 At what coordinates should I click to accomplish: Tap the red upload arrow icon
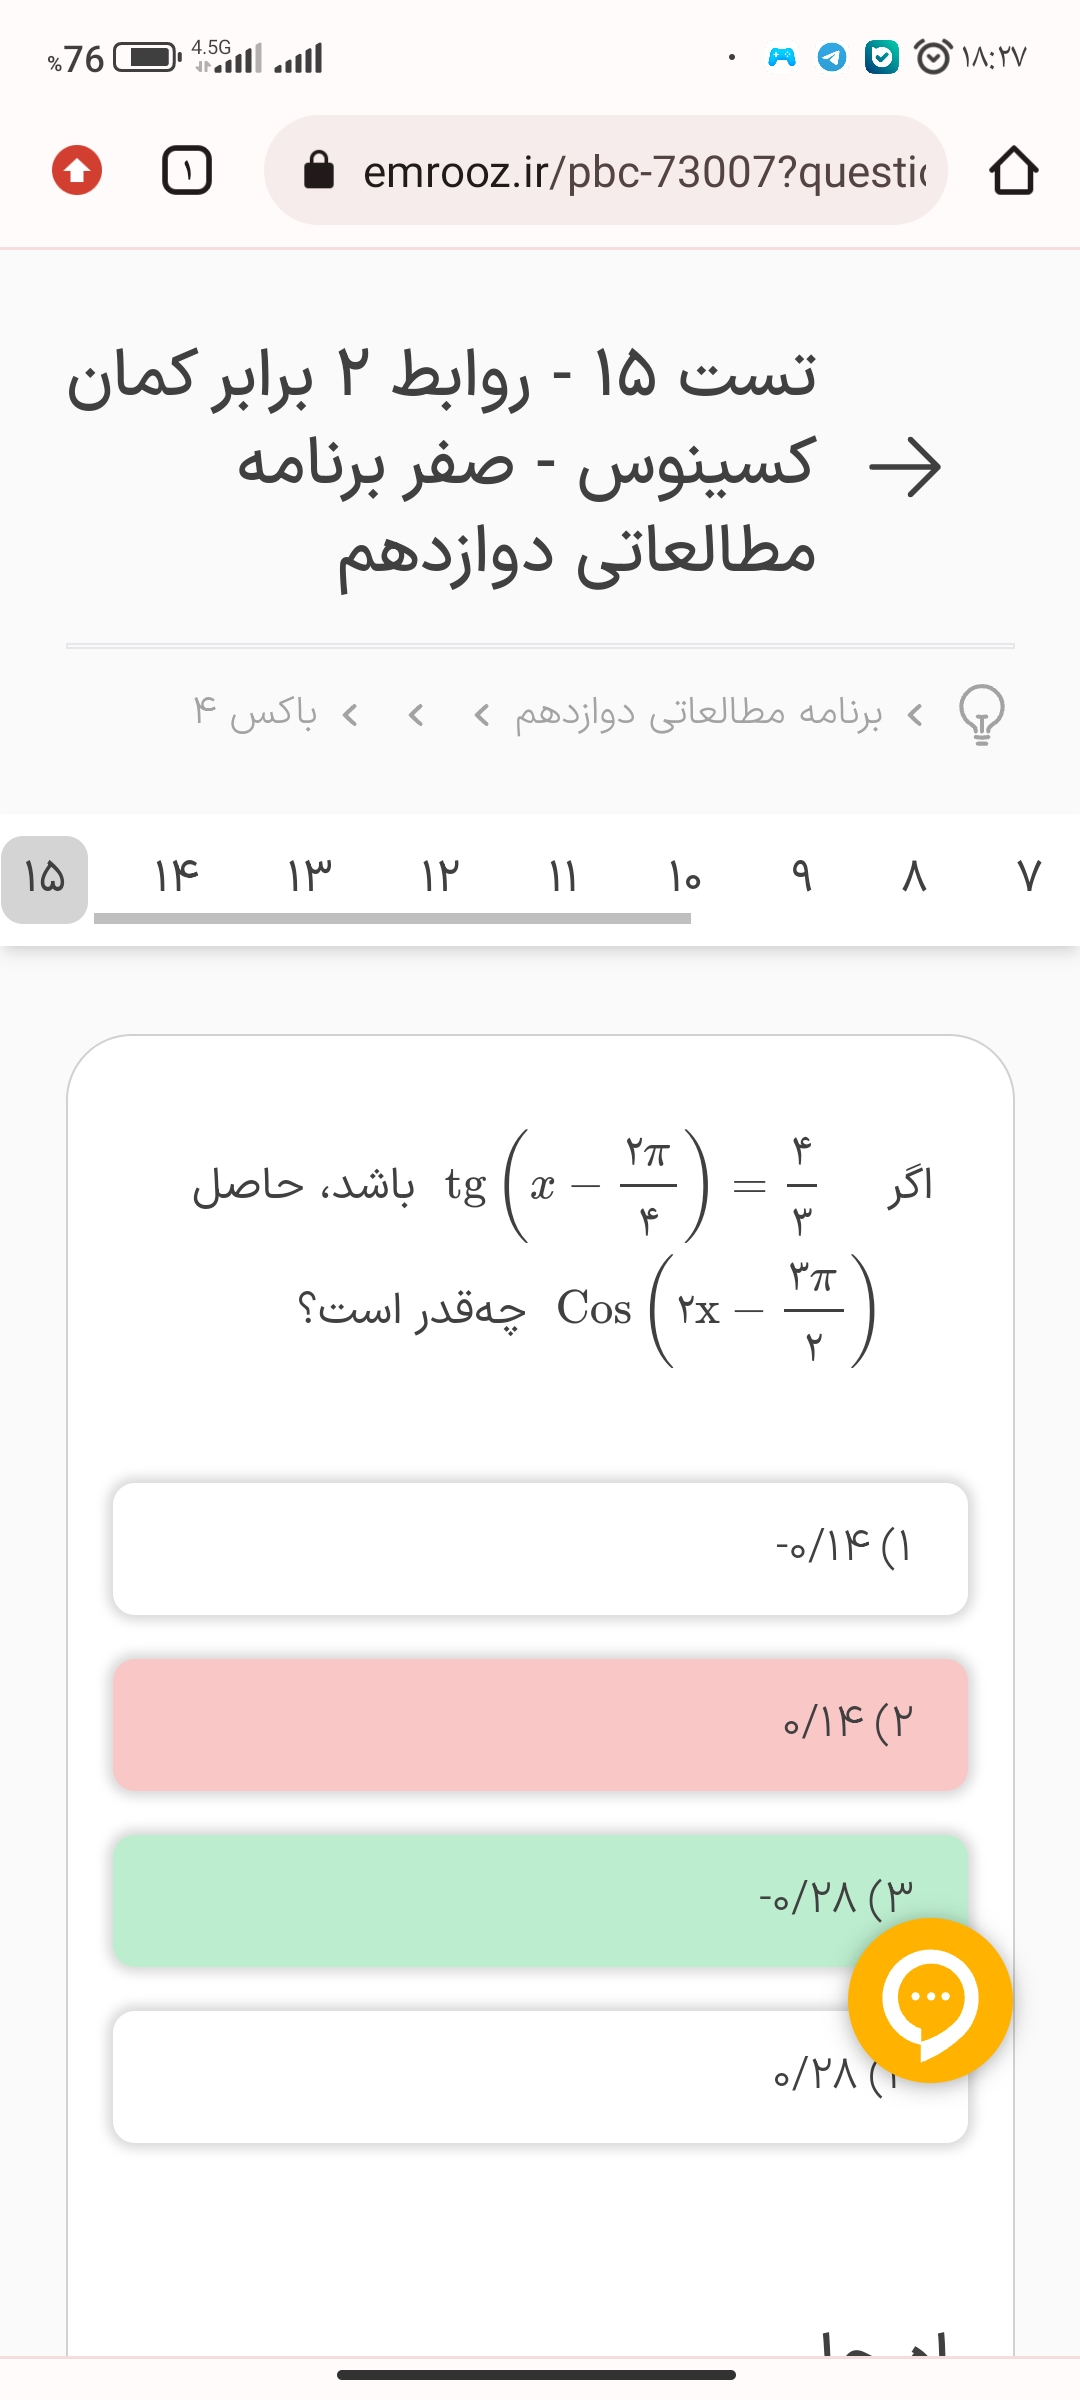(x=77, y=170)
